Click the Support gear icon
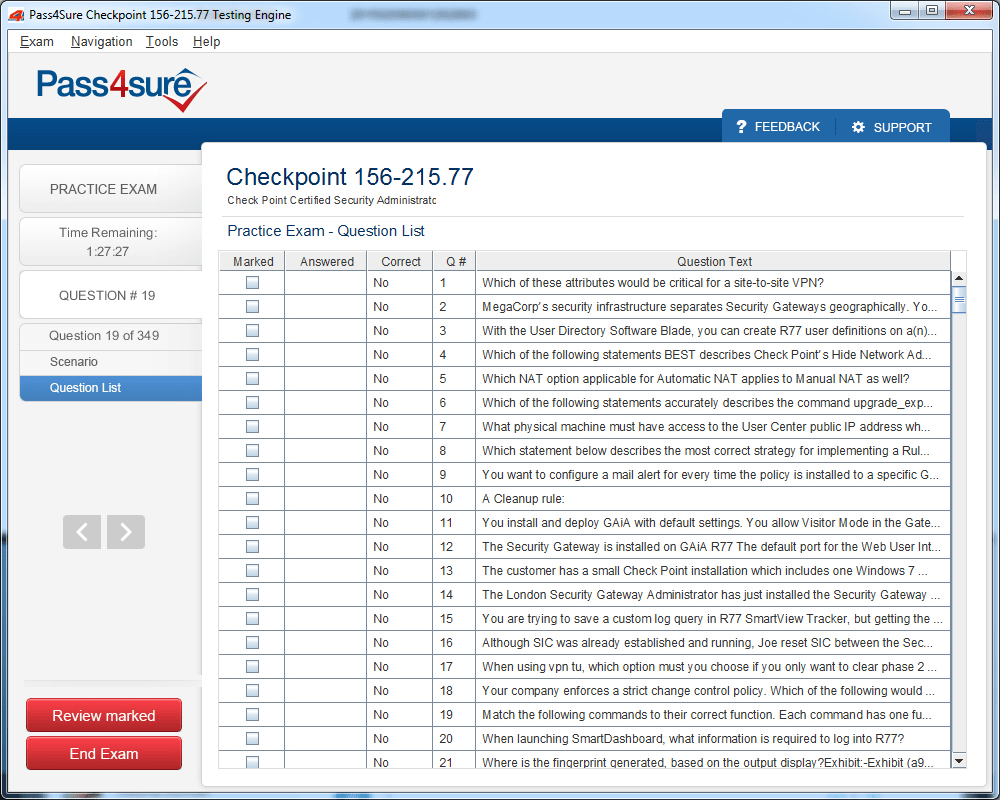 click(x=858, y=127)
